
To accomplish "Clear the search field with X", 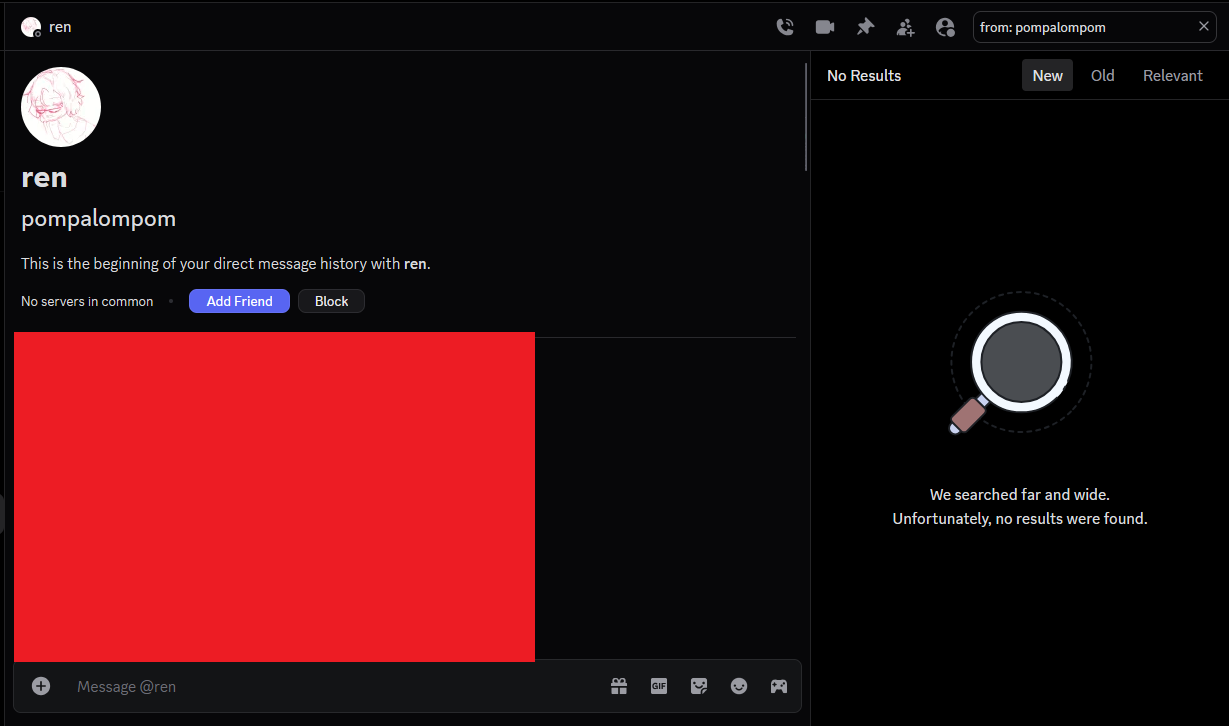I will pos(1204,27).
